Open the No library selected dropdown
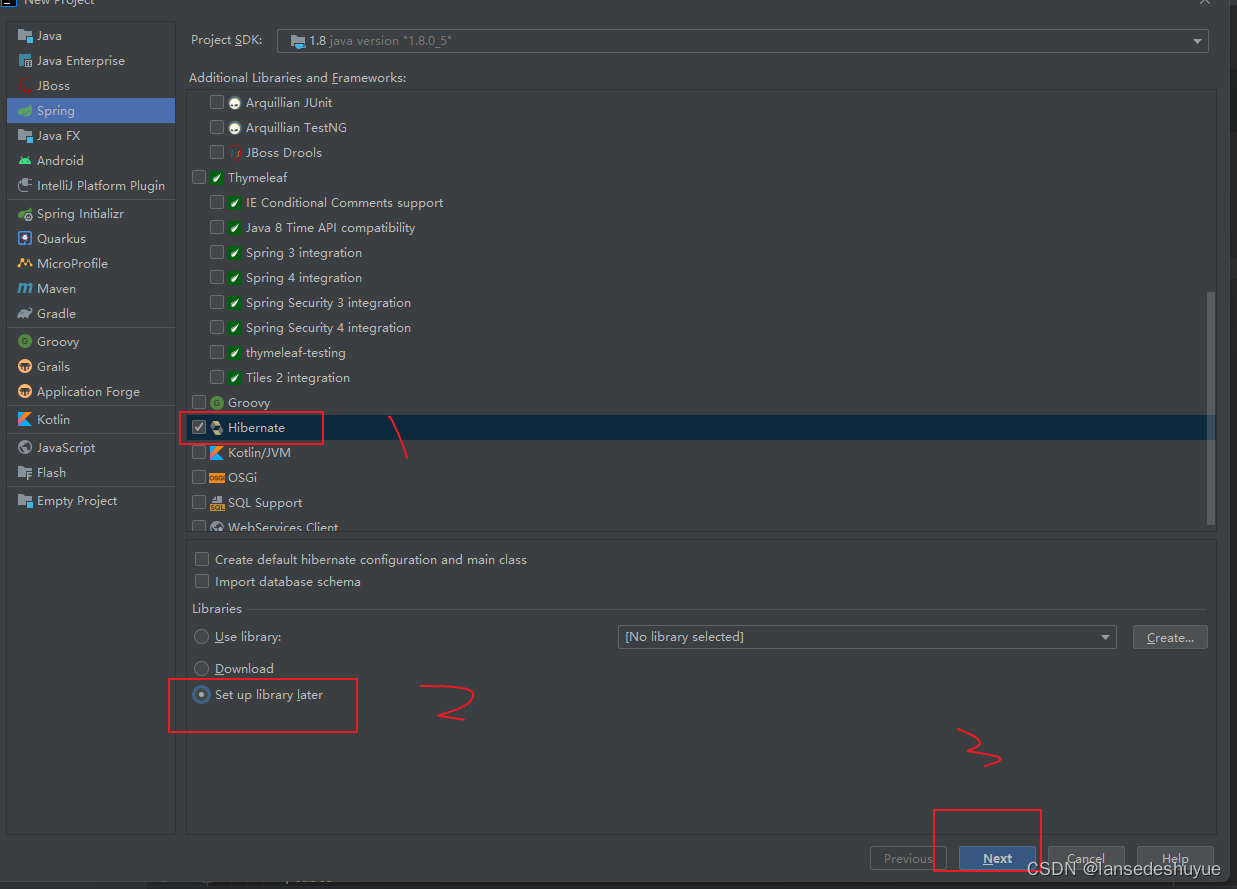Screen dimensions: 1237x889 point(867,637)
